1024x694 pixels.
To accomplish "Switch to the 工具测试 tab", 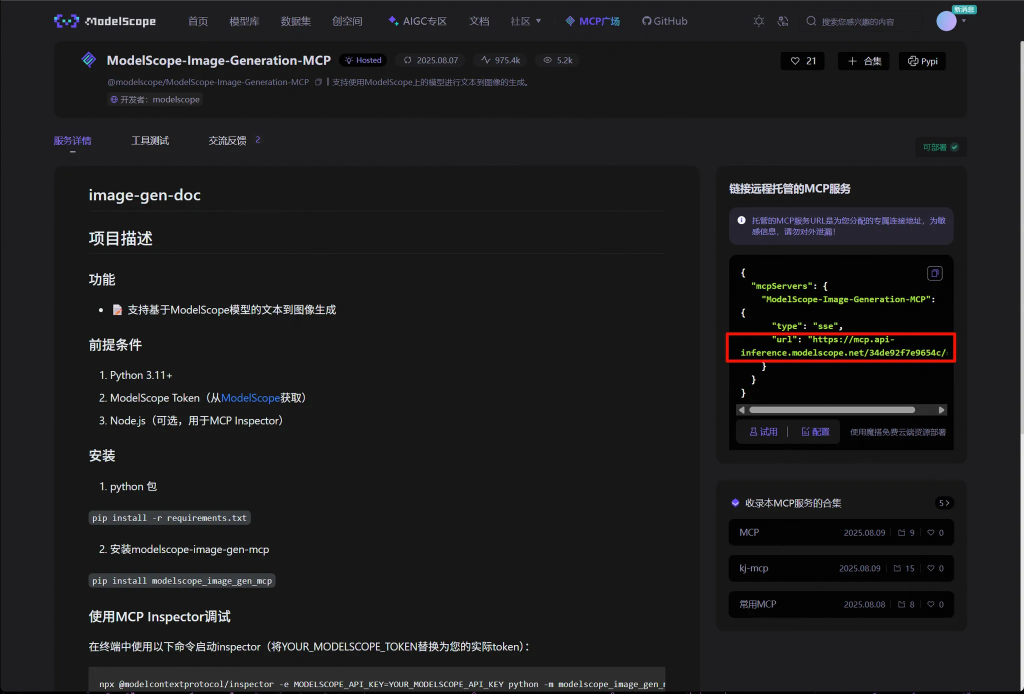I will tap(150, 140).
